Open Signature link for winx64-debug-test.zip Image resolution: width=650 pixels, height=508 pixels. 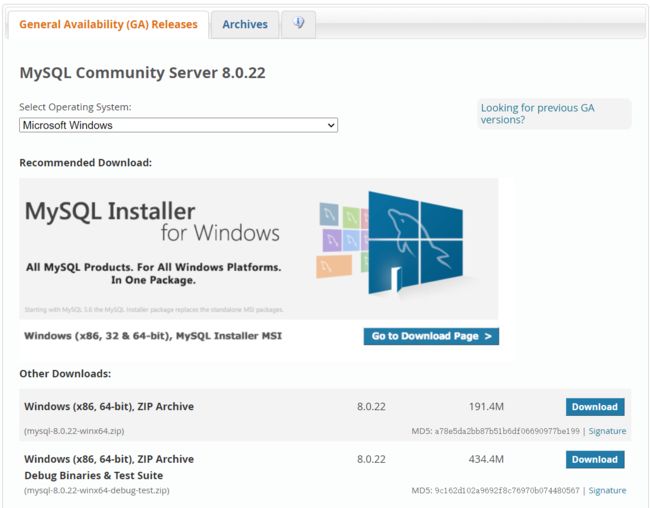(607, 490)
